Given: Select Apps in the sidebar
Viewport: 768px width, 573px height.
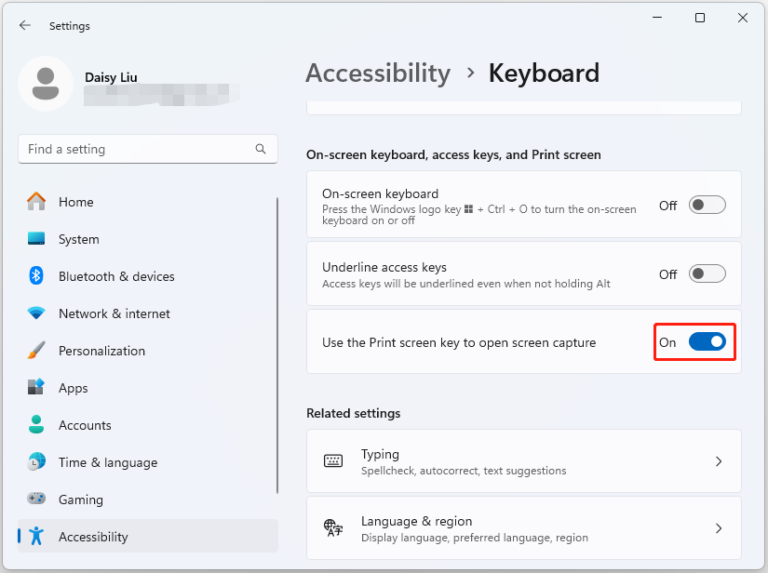Looking at the screenshot, I should pos(73,388).
